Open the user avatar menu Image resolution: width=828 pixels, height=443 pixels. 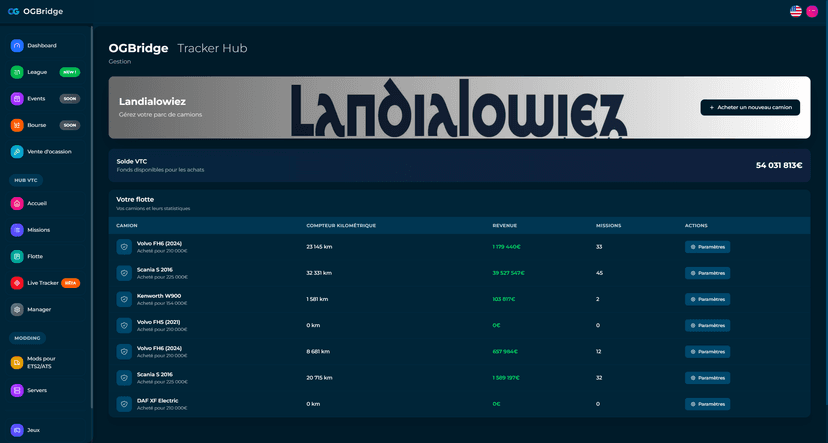coord(812,11)
